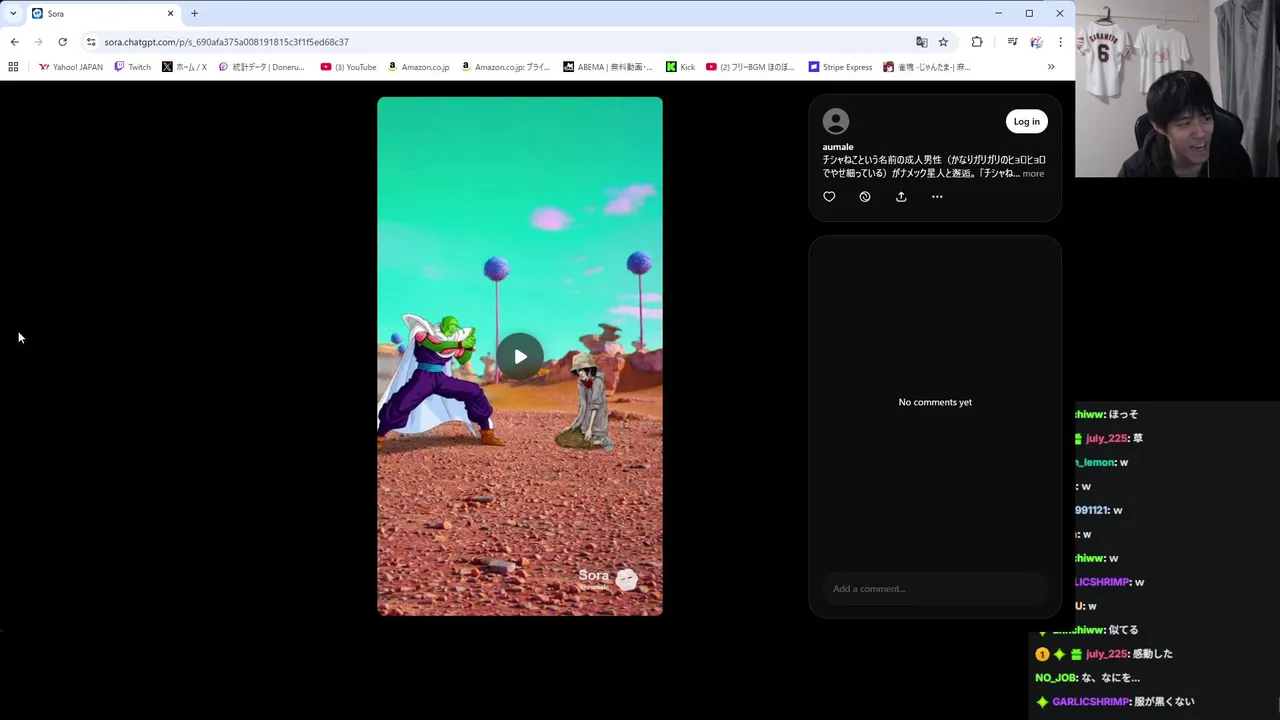The image size is (1280, 720).
Task: Play the Sora video
Action: pyautogui.click(x=520, y=356)
